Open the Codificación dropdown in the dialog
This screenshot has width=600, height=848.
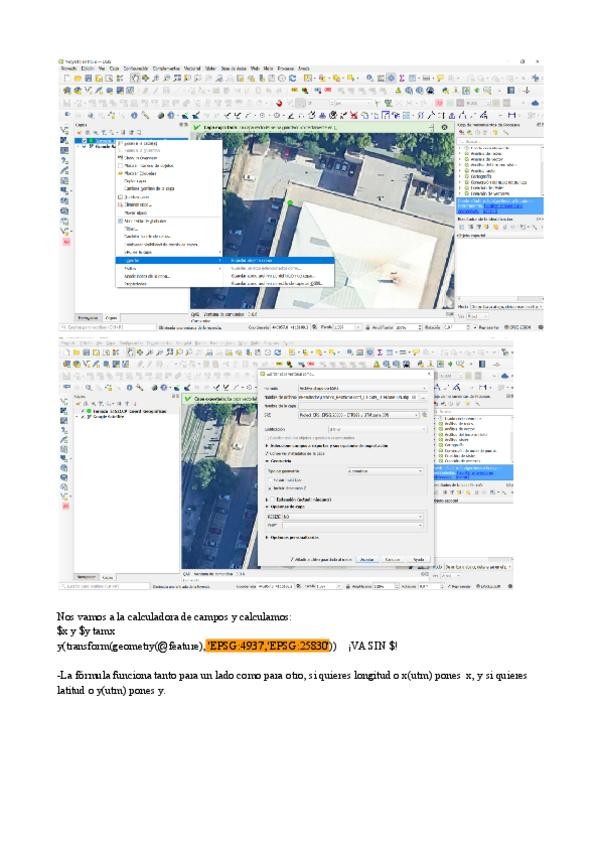[x=377, y=429]
